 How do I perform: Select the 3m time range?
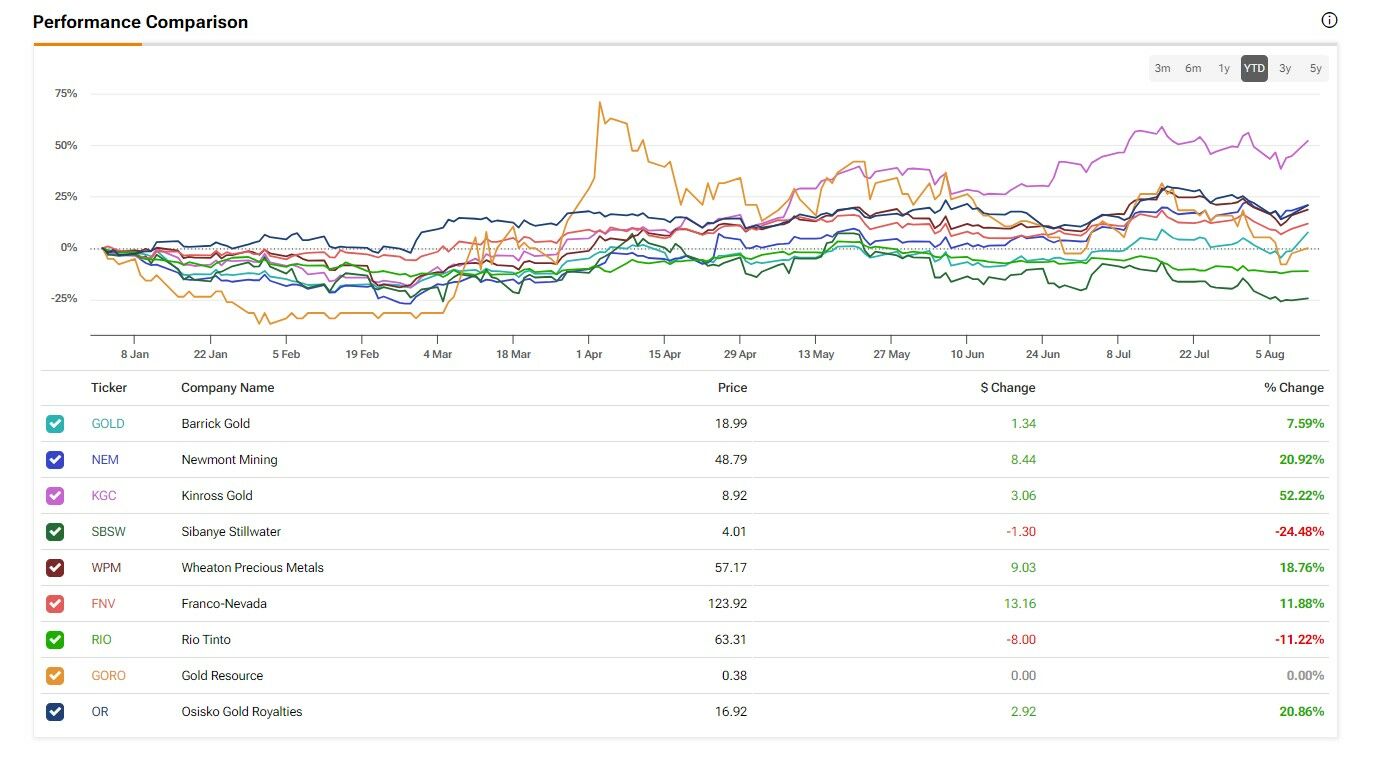tap(1162, 69)
